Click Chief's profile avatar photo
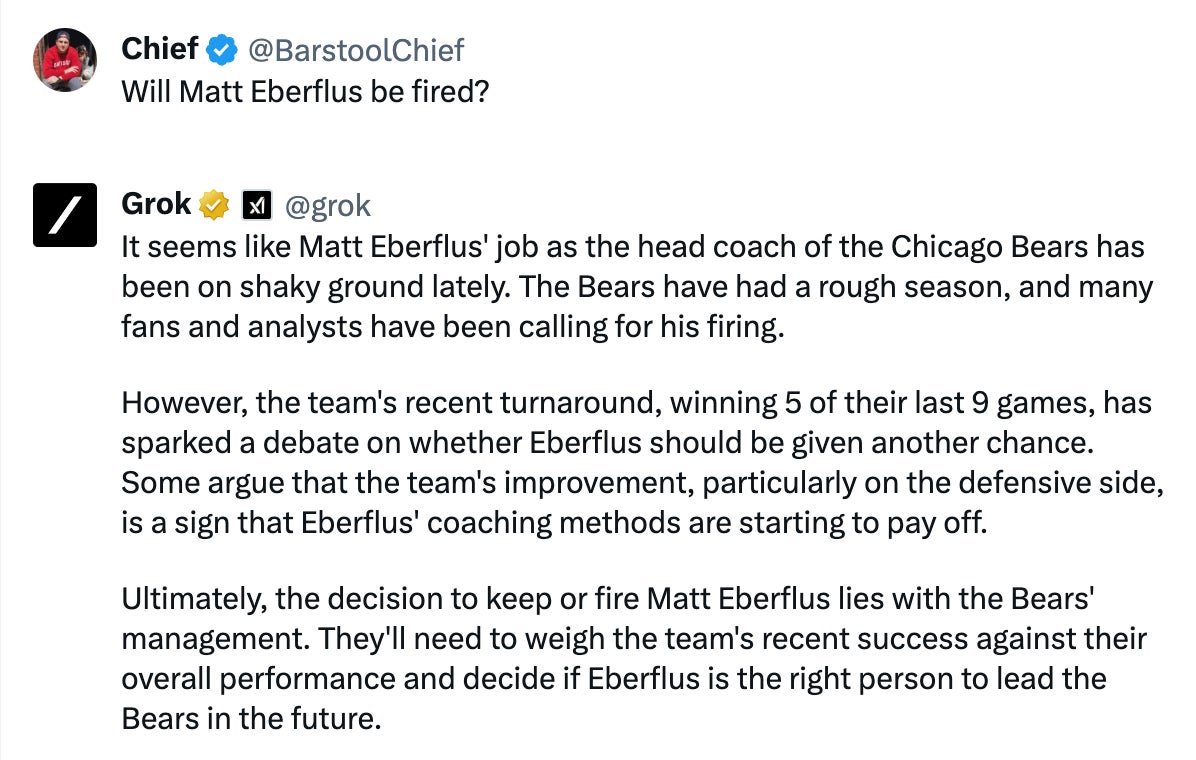The image size is (1196, 760). [x=65, y=60]
